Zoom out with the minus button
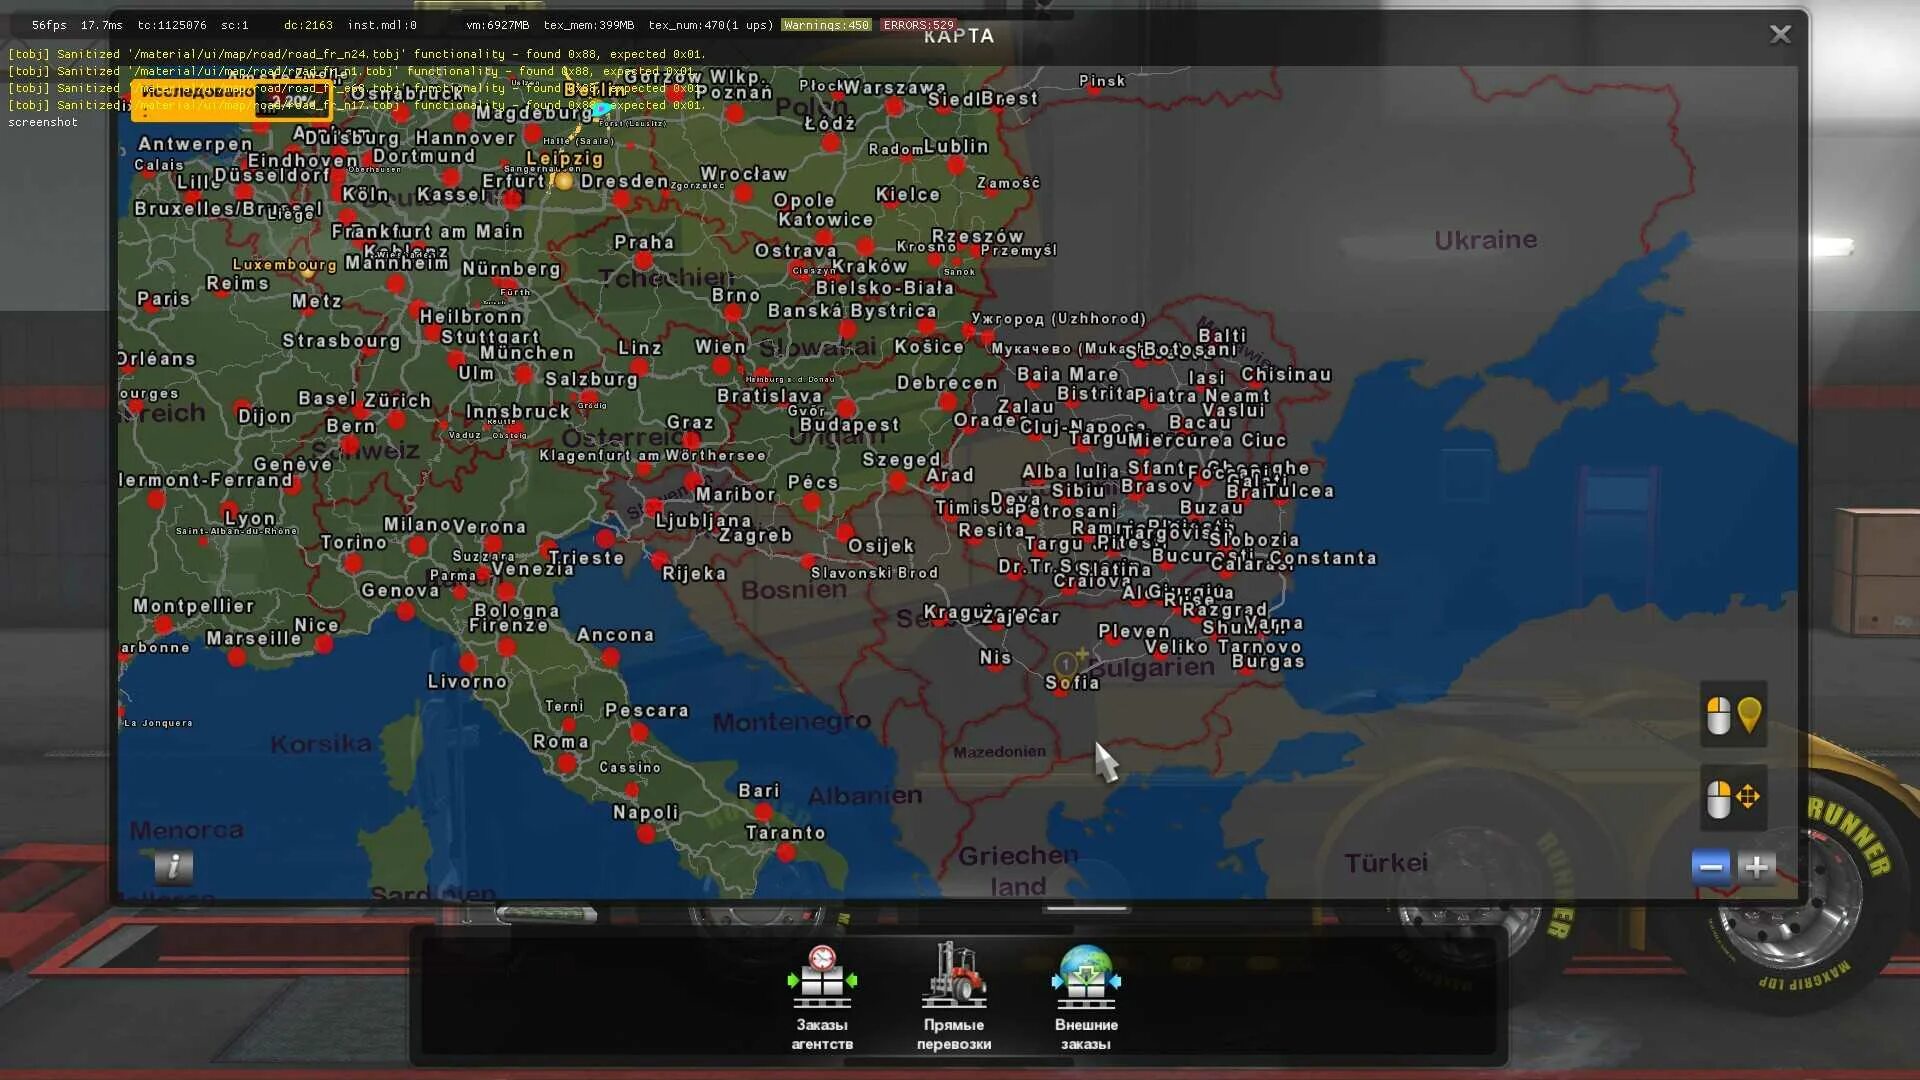The height and width of the screenshot is (1080, 1920). [x=1711, y=867]
